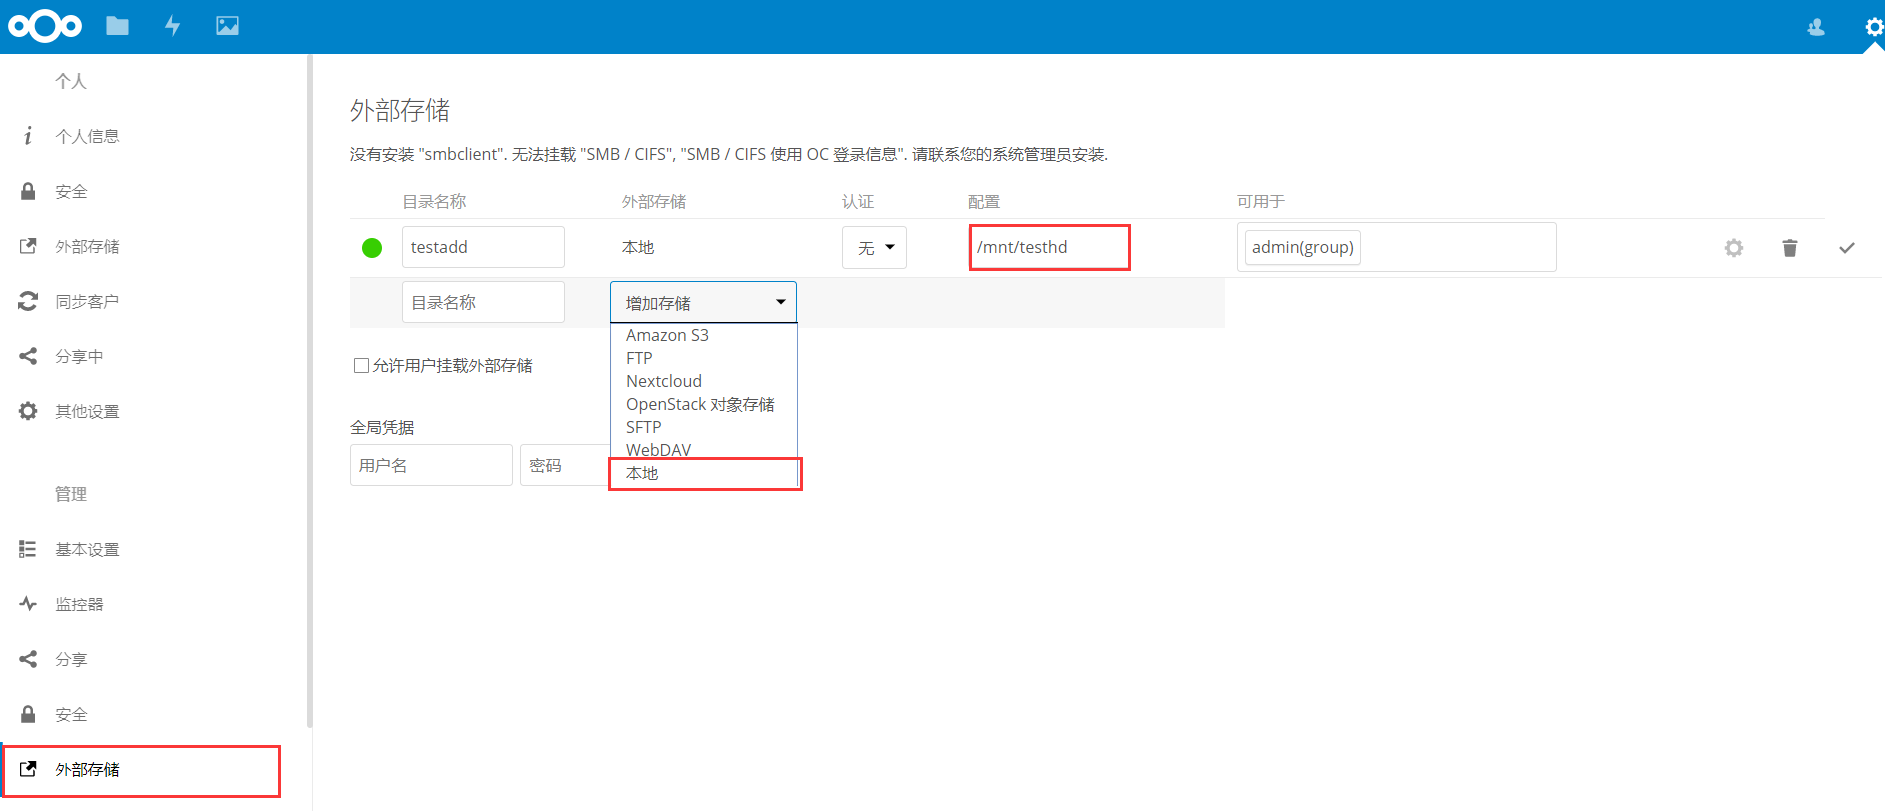
Task: Click the 密码 password field
Action: point(565,465)
